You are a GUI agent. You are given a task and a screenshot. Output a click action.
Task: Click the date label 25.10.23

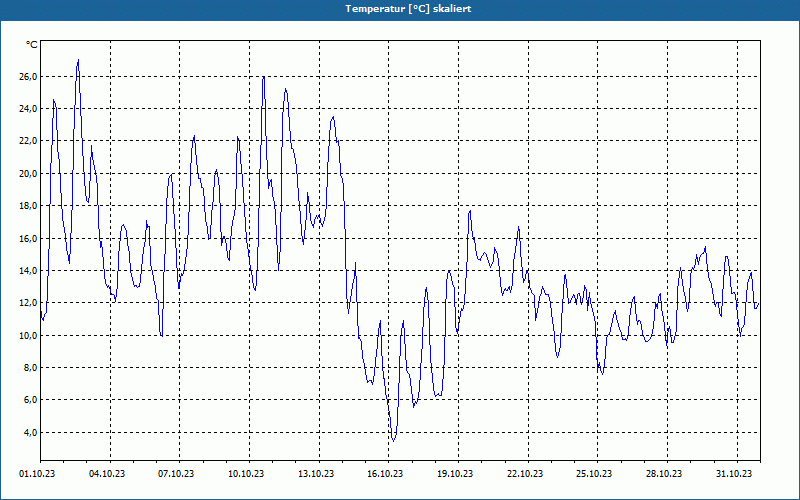[594, 474]
